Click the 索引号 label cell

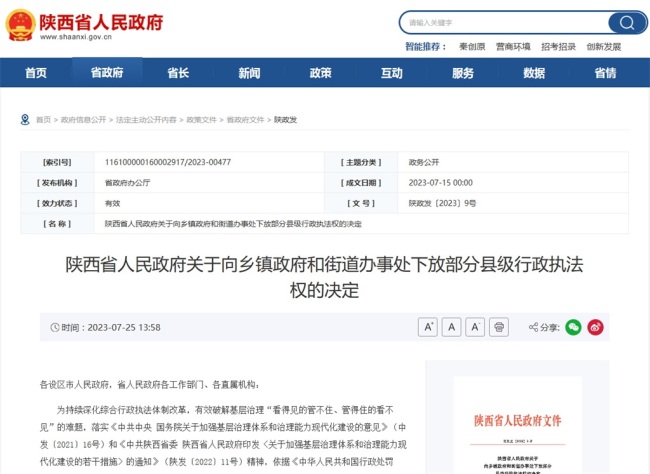pyautogui.click(x=57, y=162)
